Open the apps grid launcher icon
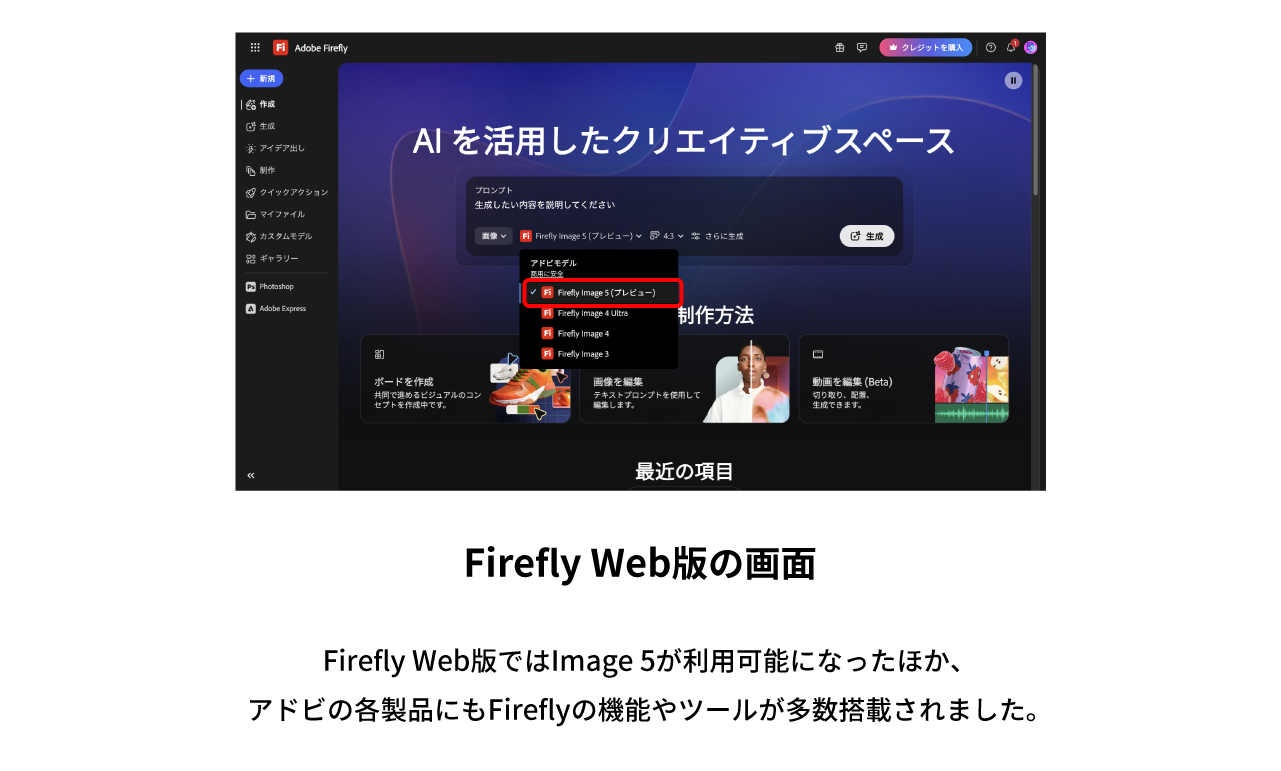 [255, 47]
